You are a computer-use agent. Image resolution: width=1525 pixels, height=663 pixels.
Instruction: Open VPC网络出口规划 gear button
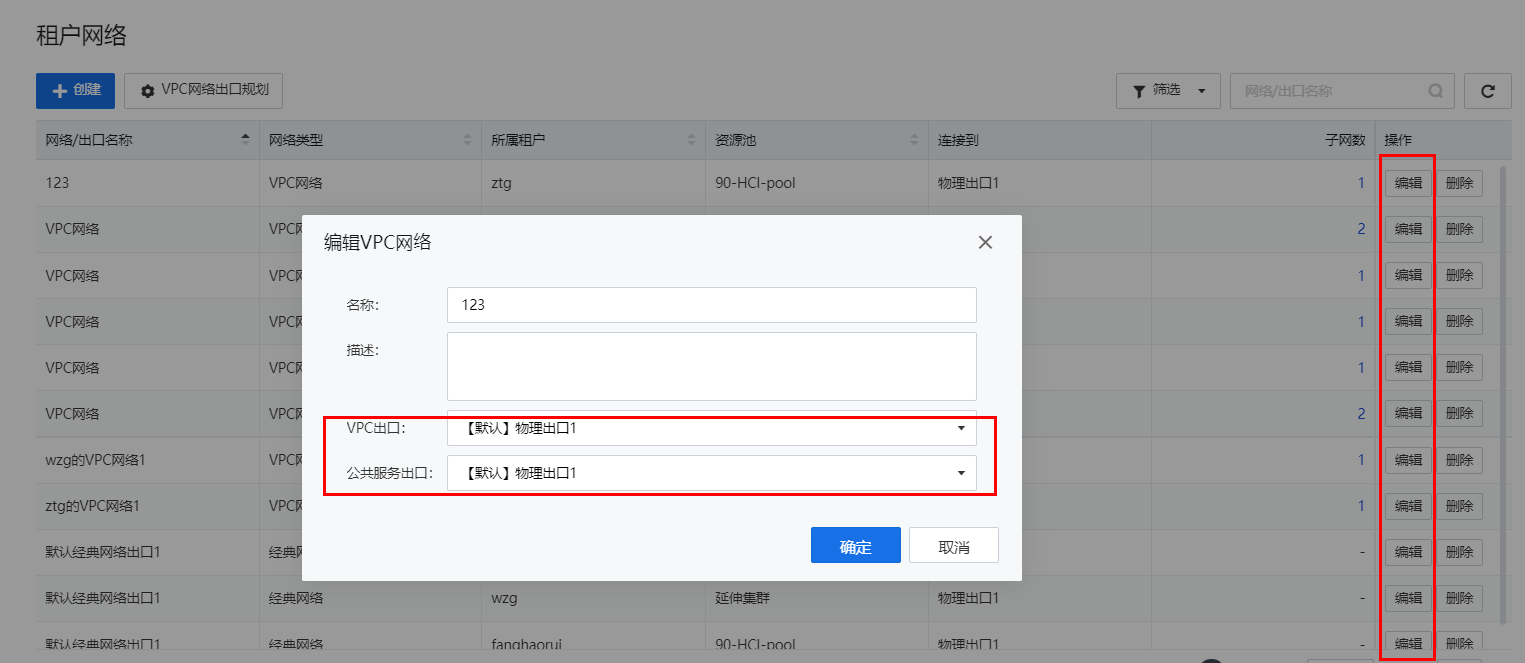204,90
